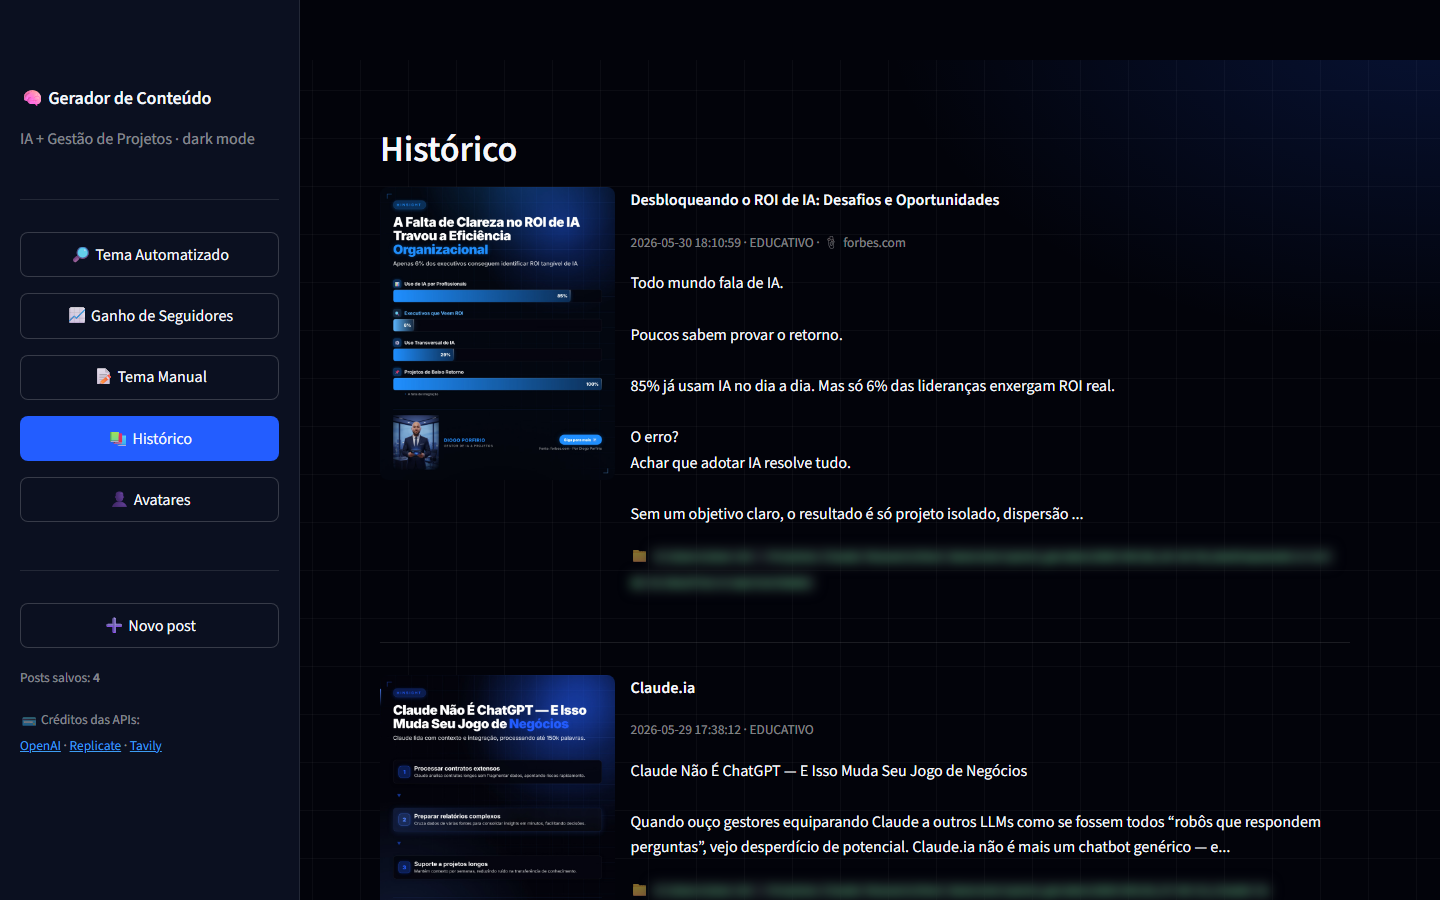
Task: Click the timestamp 2026-05-30 18:10:59
Action: [685, 243]
